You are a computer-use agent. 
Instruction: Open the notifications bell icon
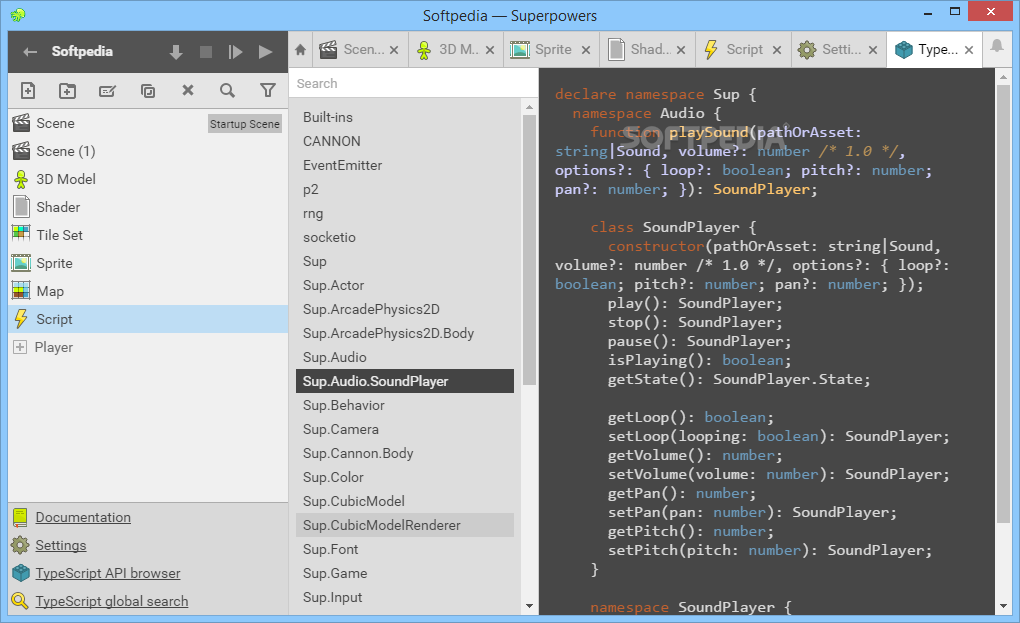coord(997,46)
